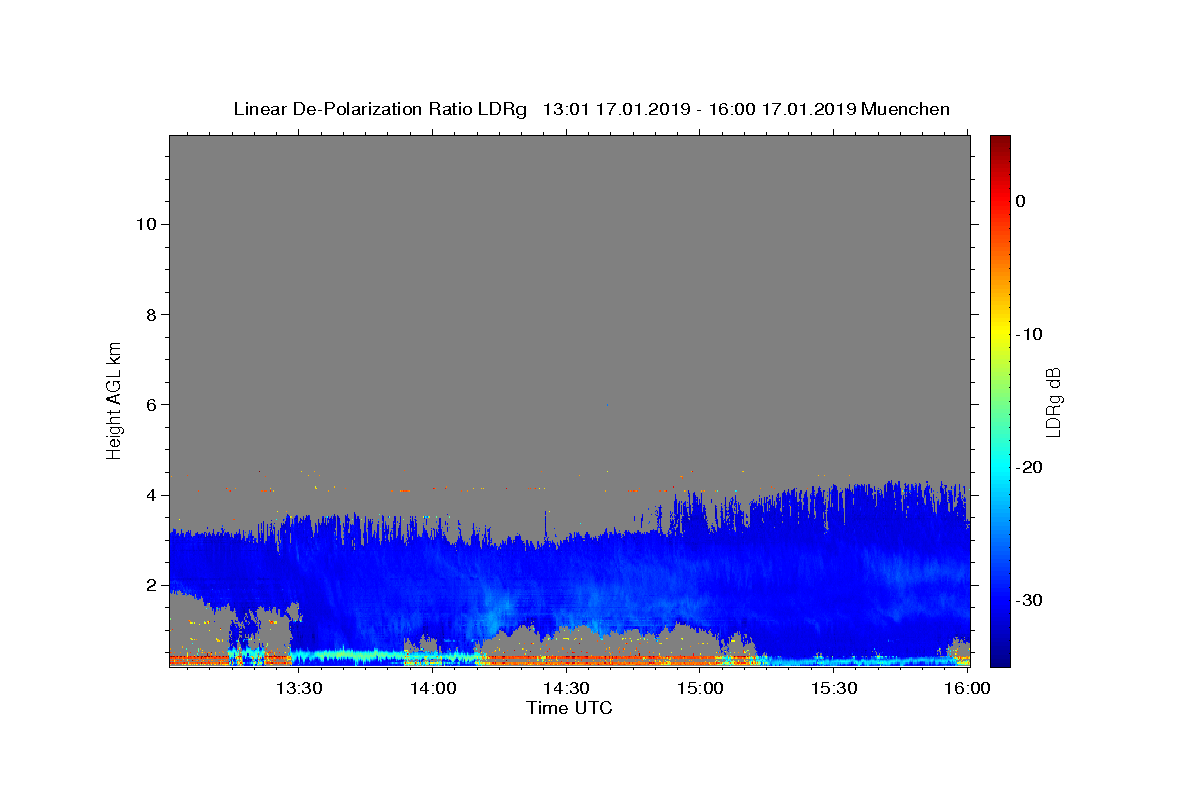1200x800 pixels.
Task: Click the 14:30 time tick label
Action: tap(566, 688)
